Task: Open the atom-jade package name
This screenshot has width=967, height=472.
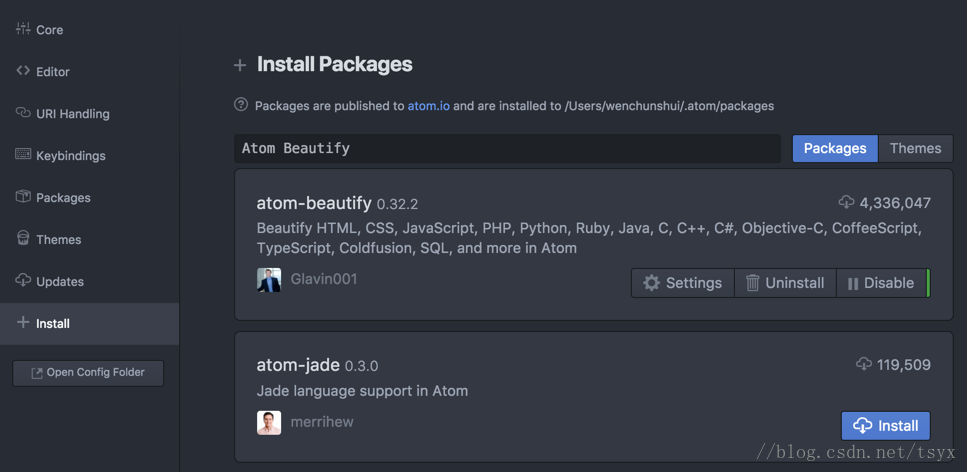Action: pos(298,366)
